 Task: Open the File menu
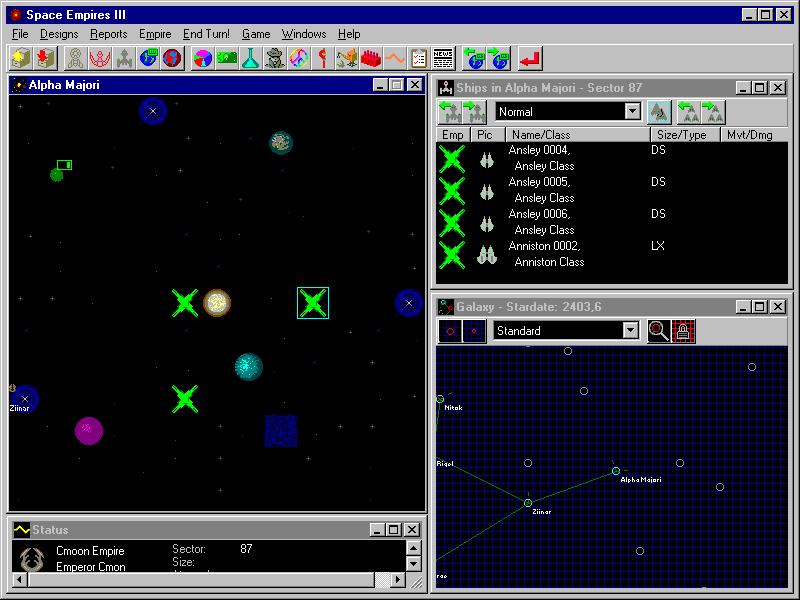tap(20, 34)
